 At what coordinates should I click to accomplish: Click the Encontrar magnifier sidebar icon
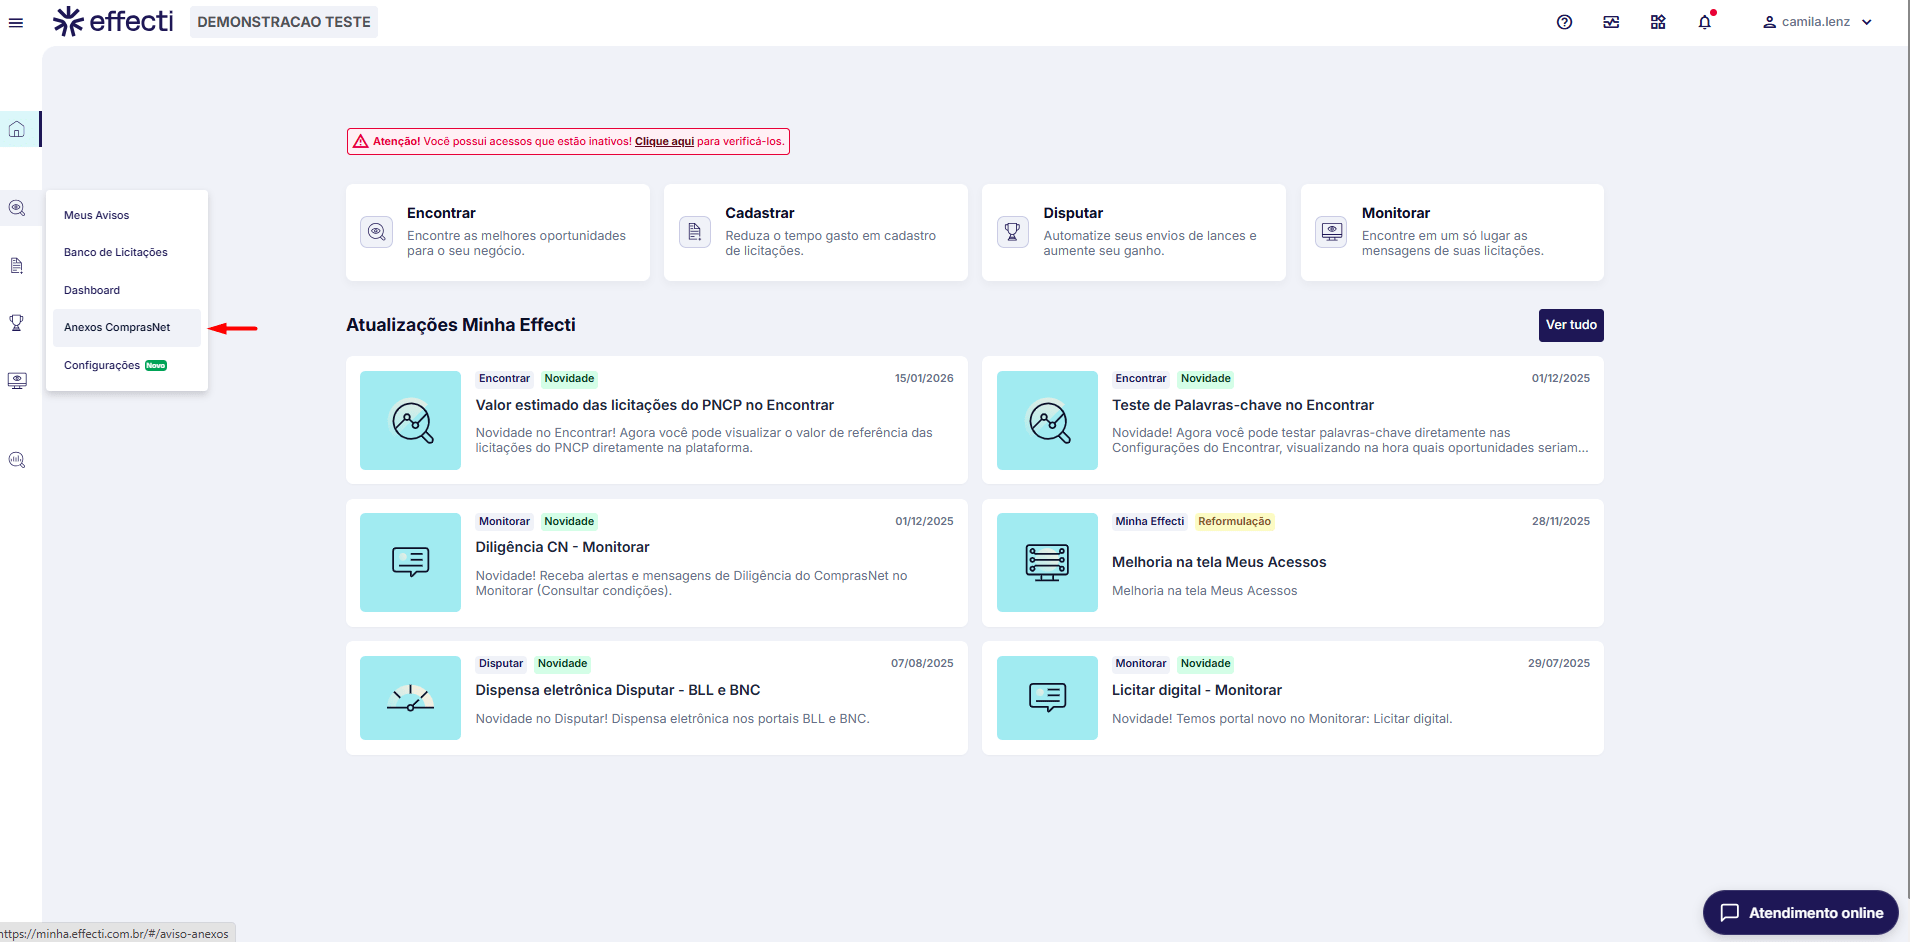(x=17, y=208)
